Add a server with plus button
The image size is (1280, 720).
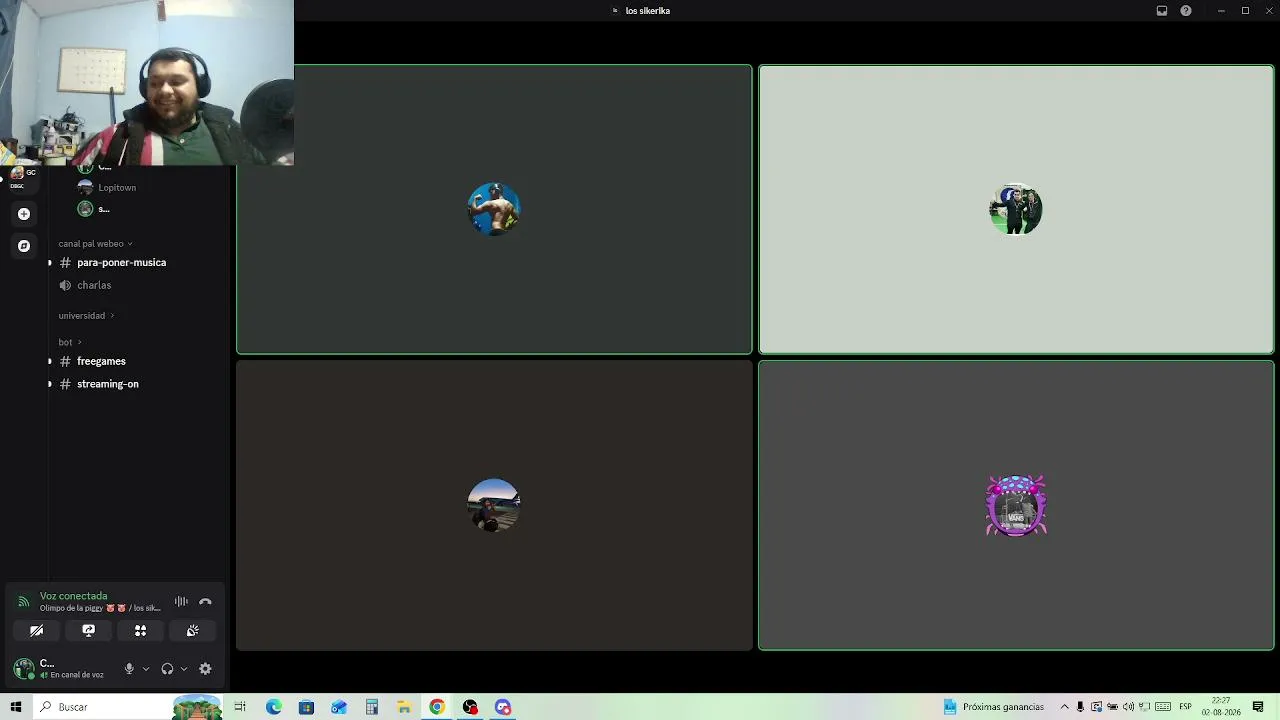coord(24,214)
